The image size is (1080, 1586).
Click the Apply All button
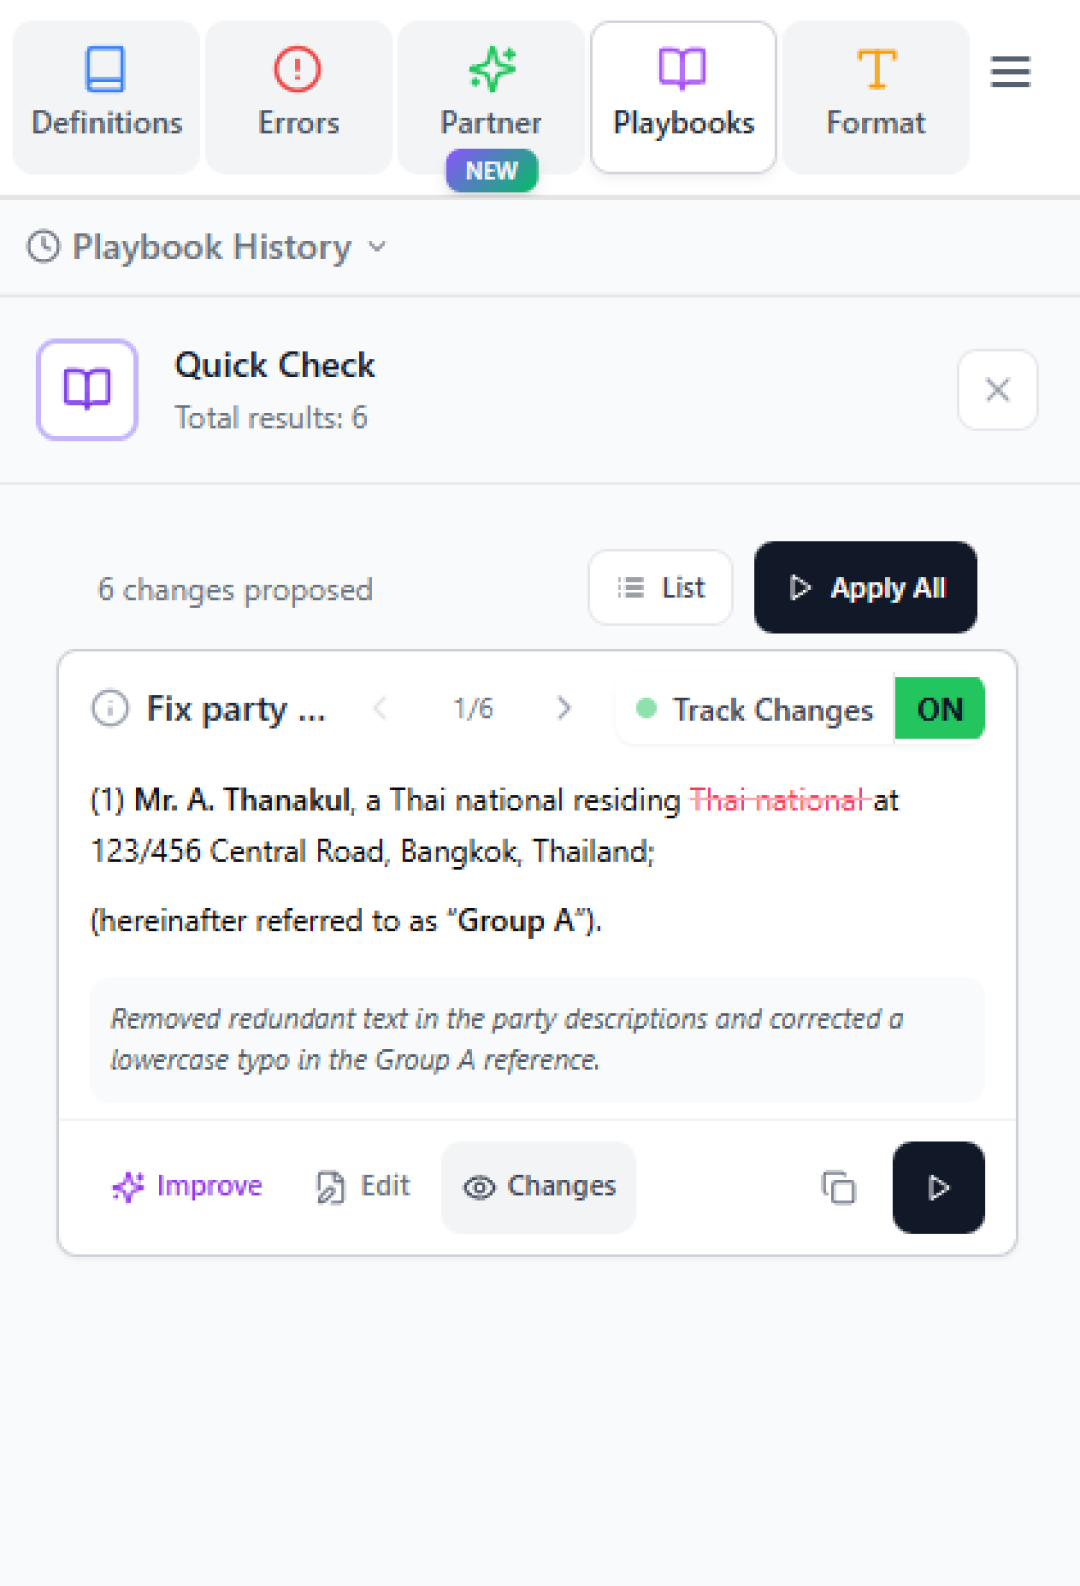point(865,588)
